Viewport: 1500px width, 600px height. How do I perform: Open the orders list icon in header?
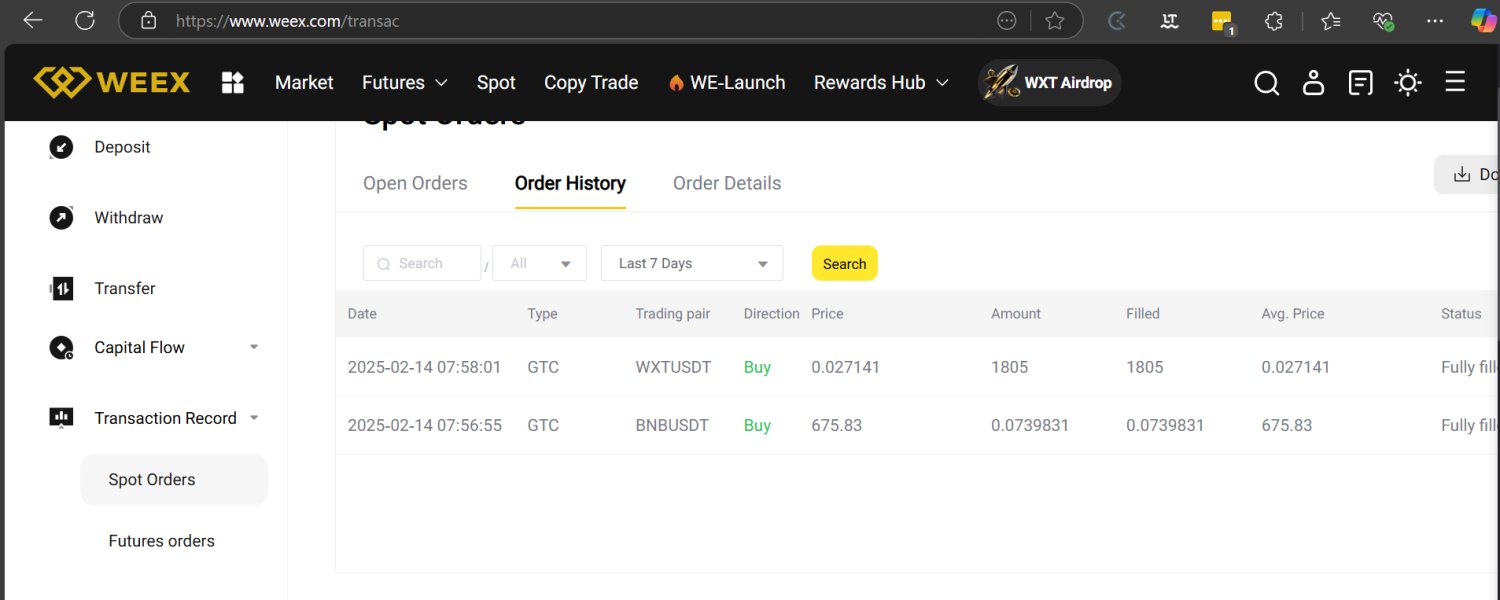coord(1360,83)
